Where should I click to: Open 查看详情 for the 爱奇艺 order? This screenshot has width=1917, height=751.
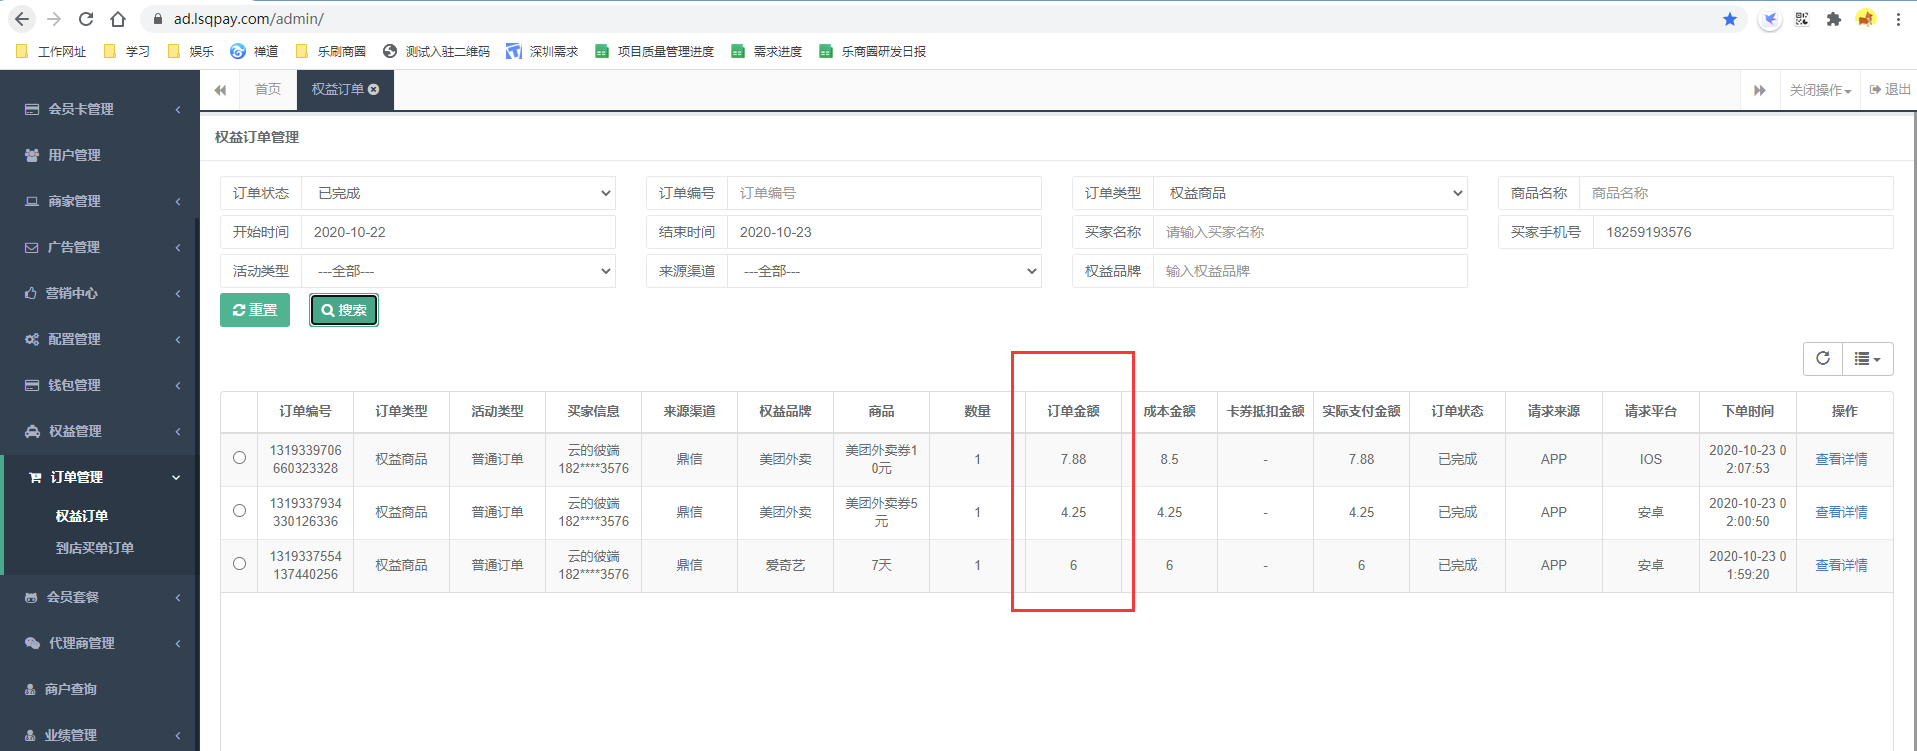pyautogui.click(x=1841, y=565)
